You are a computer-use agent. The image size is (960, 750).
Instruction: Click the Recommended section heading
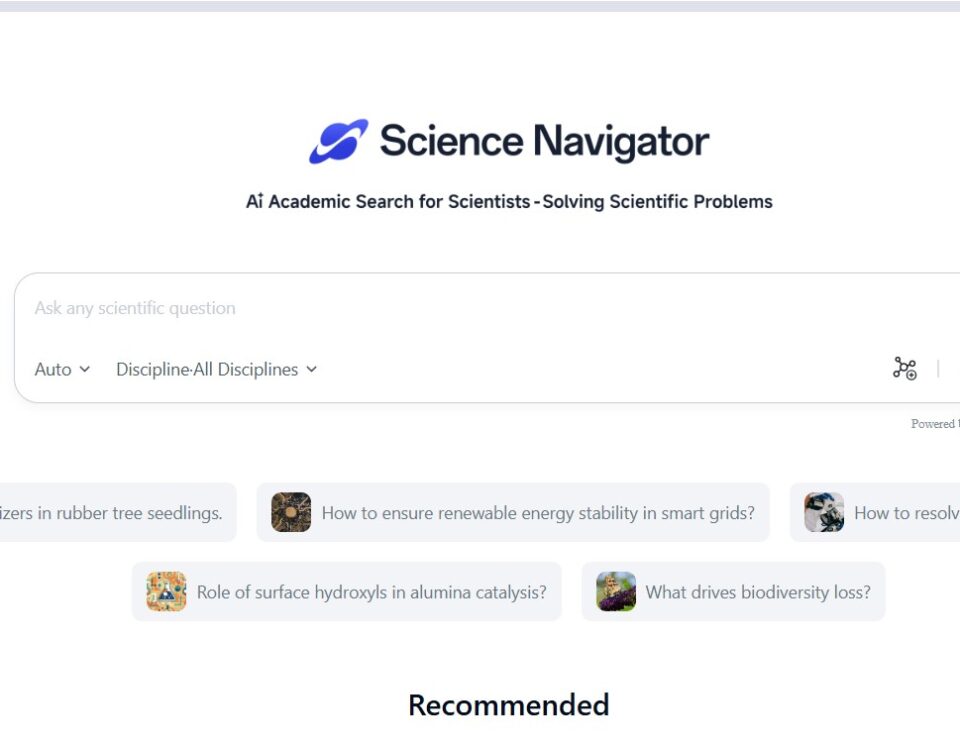click(x=509, y=705)
